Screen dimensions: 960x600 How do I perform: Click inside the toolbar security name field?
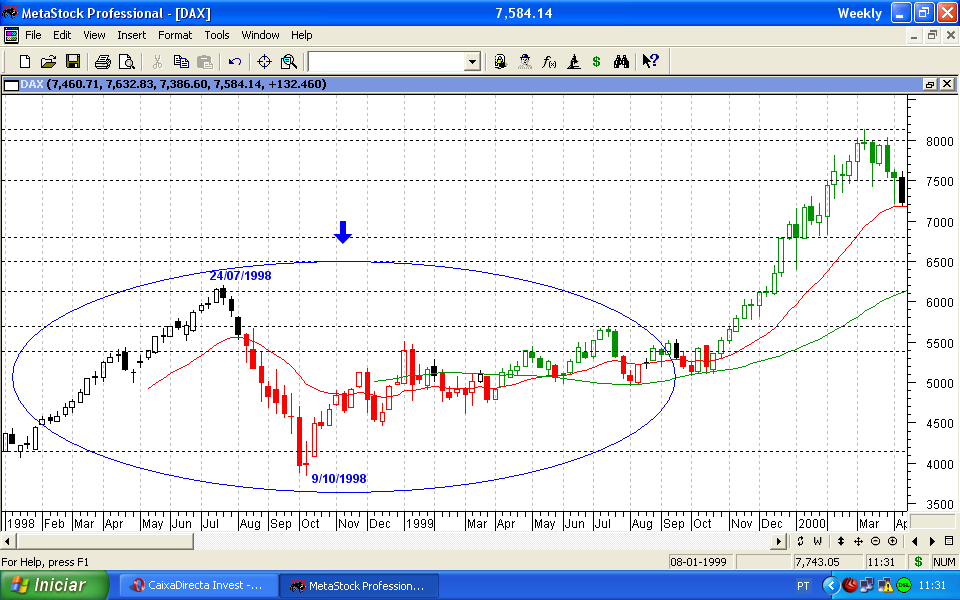(x=387, y=61)
